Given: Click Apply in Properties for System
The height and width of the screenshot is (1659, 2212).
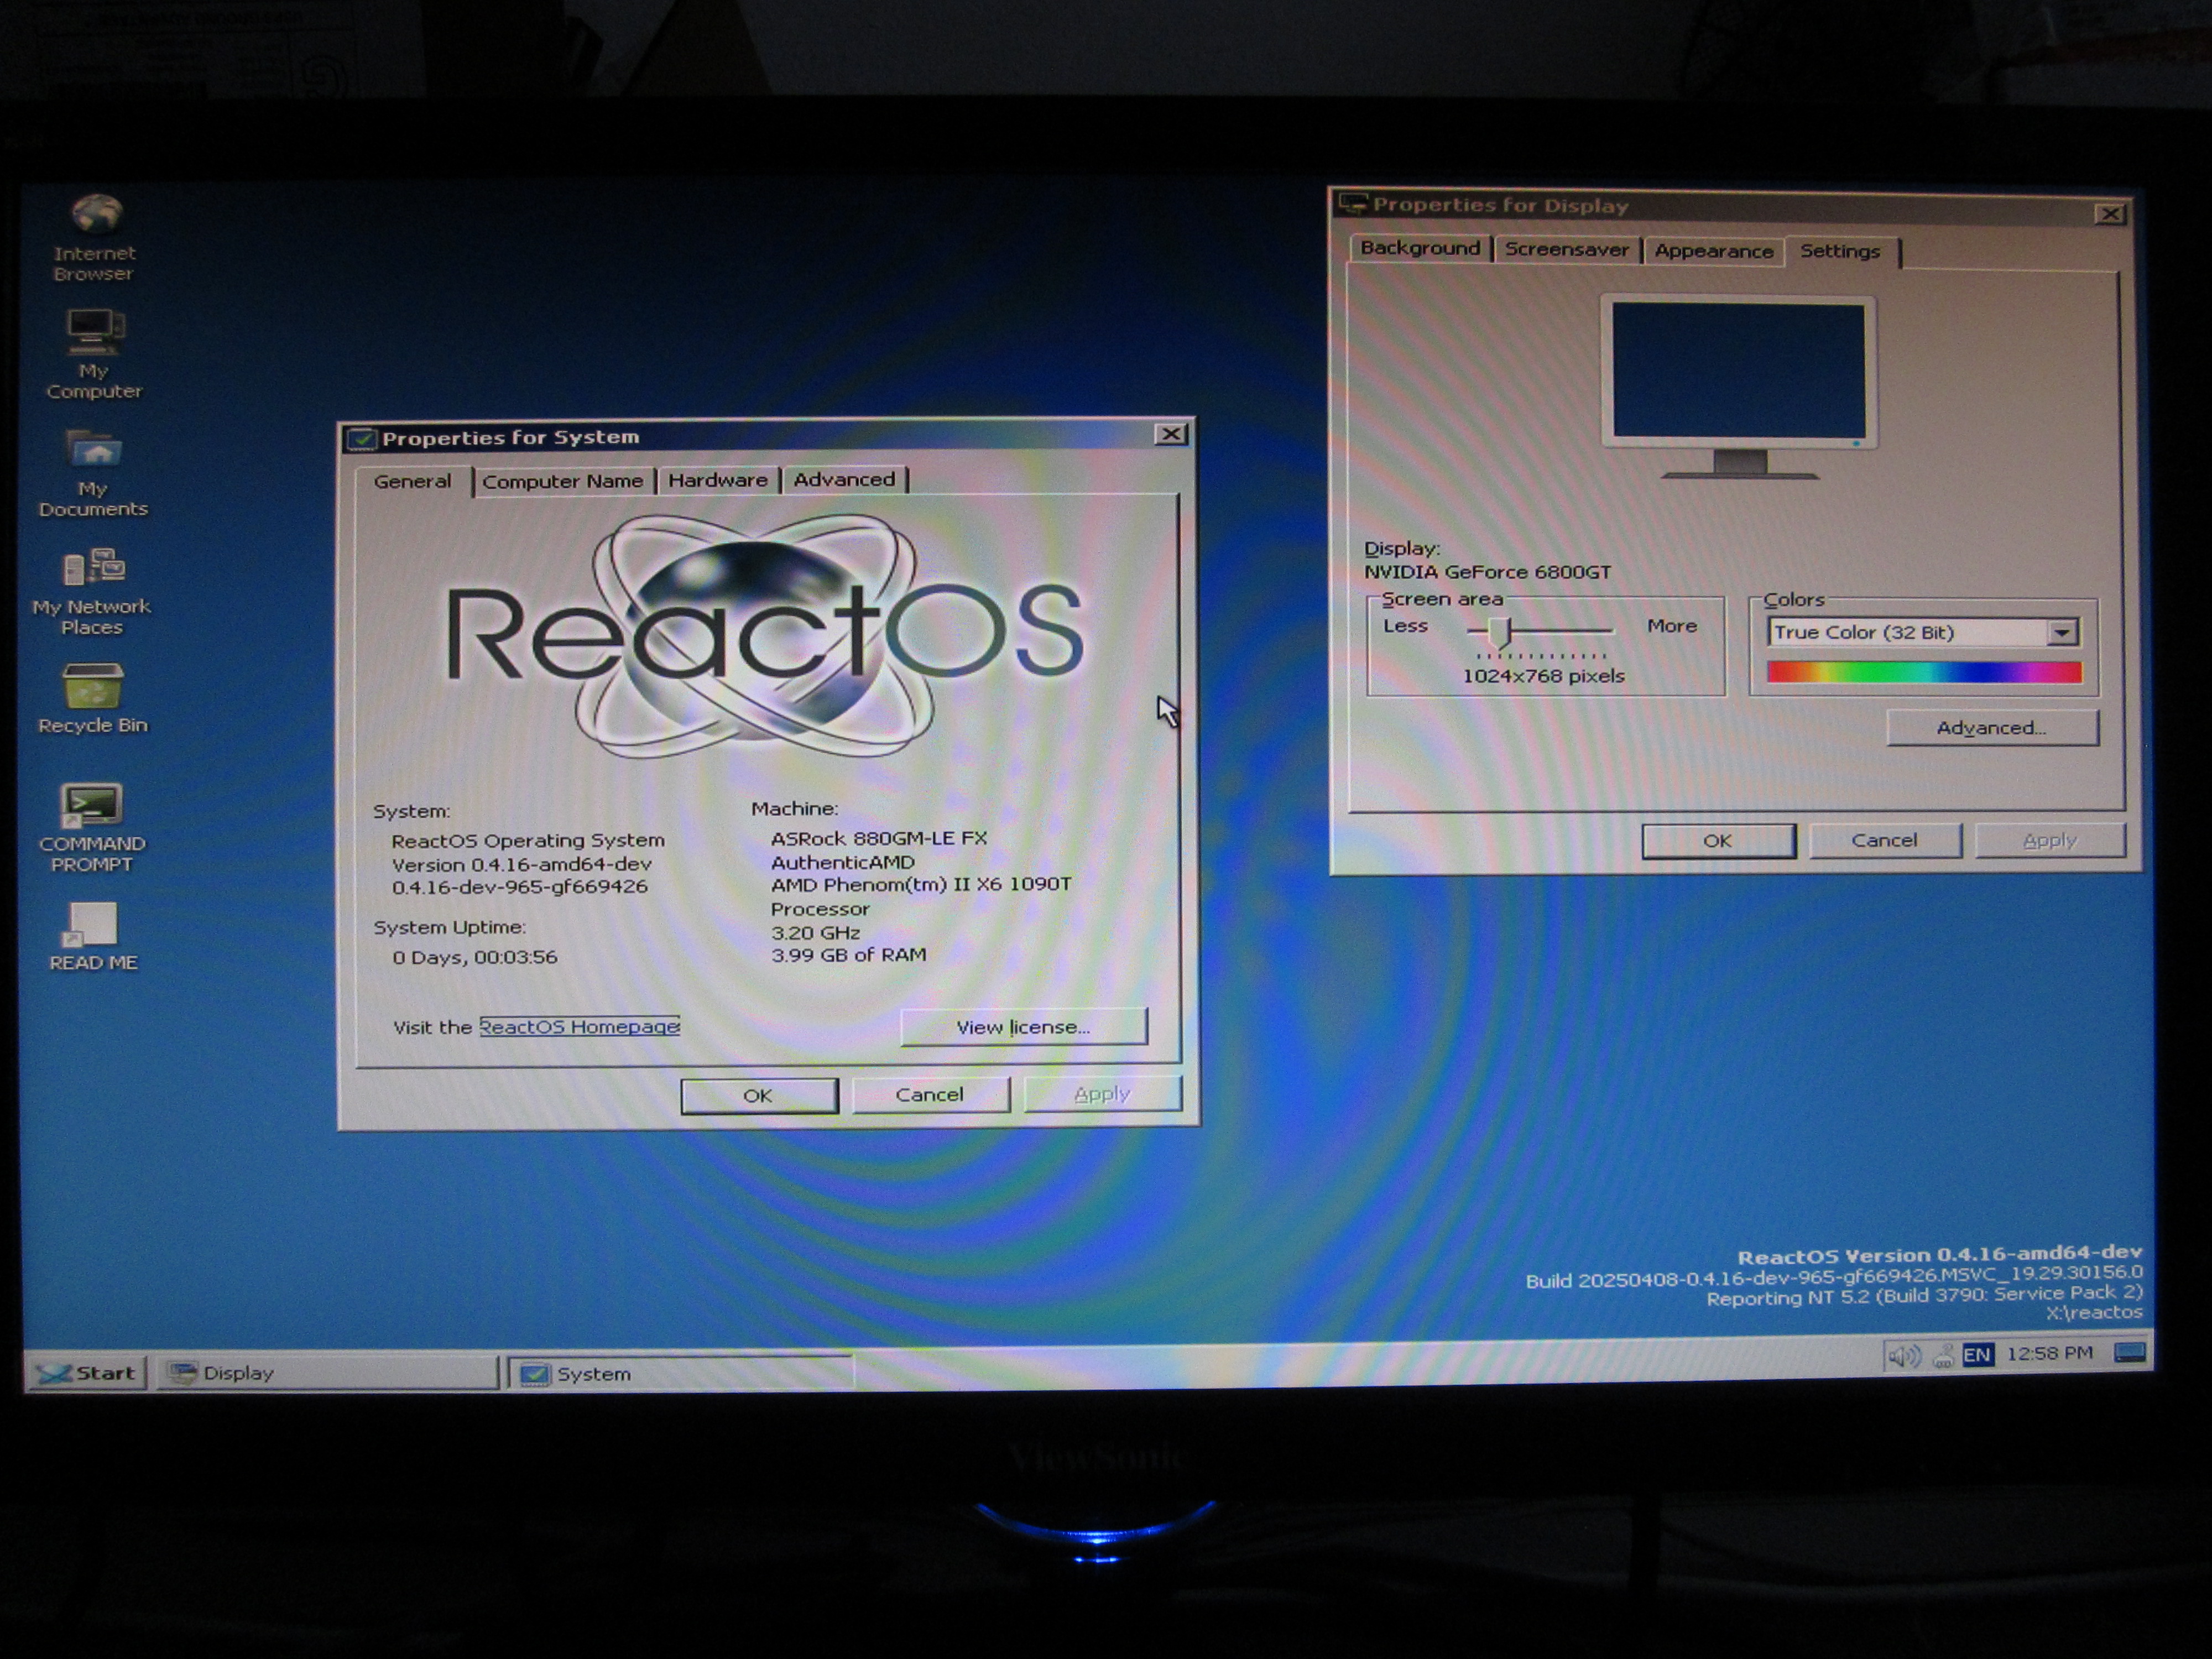Looking at the screenshot, I should tap(1102, 1093).
